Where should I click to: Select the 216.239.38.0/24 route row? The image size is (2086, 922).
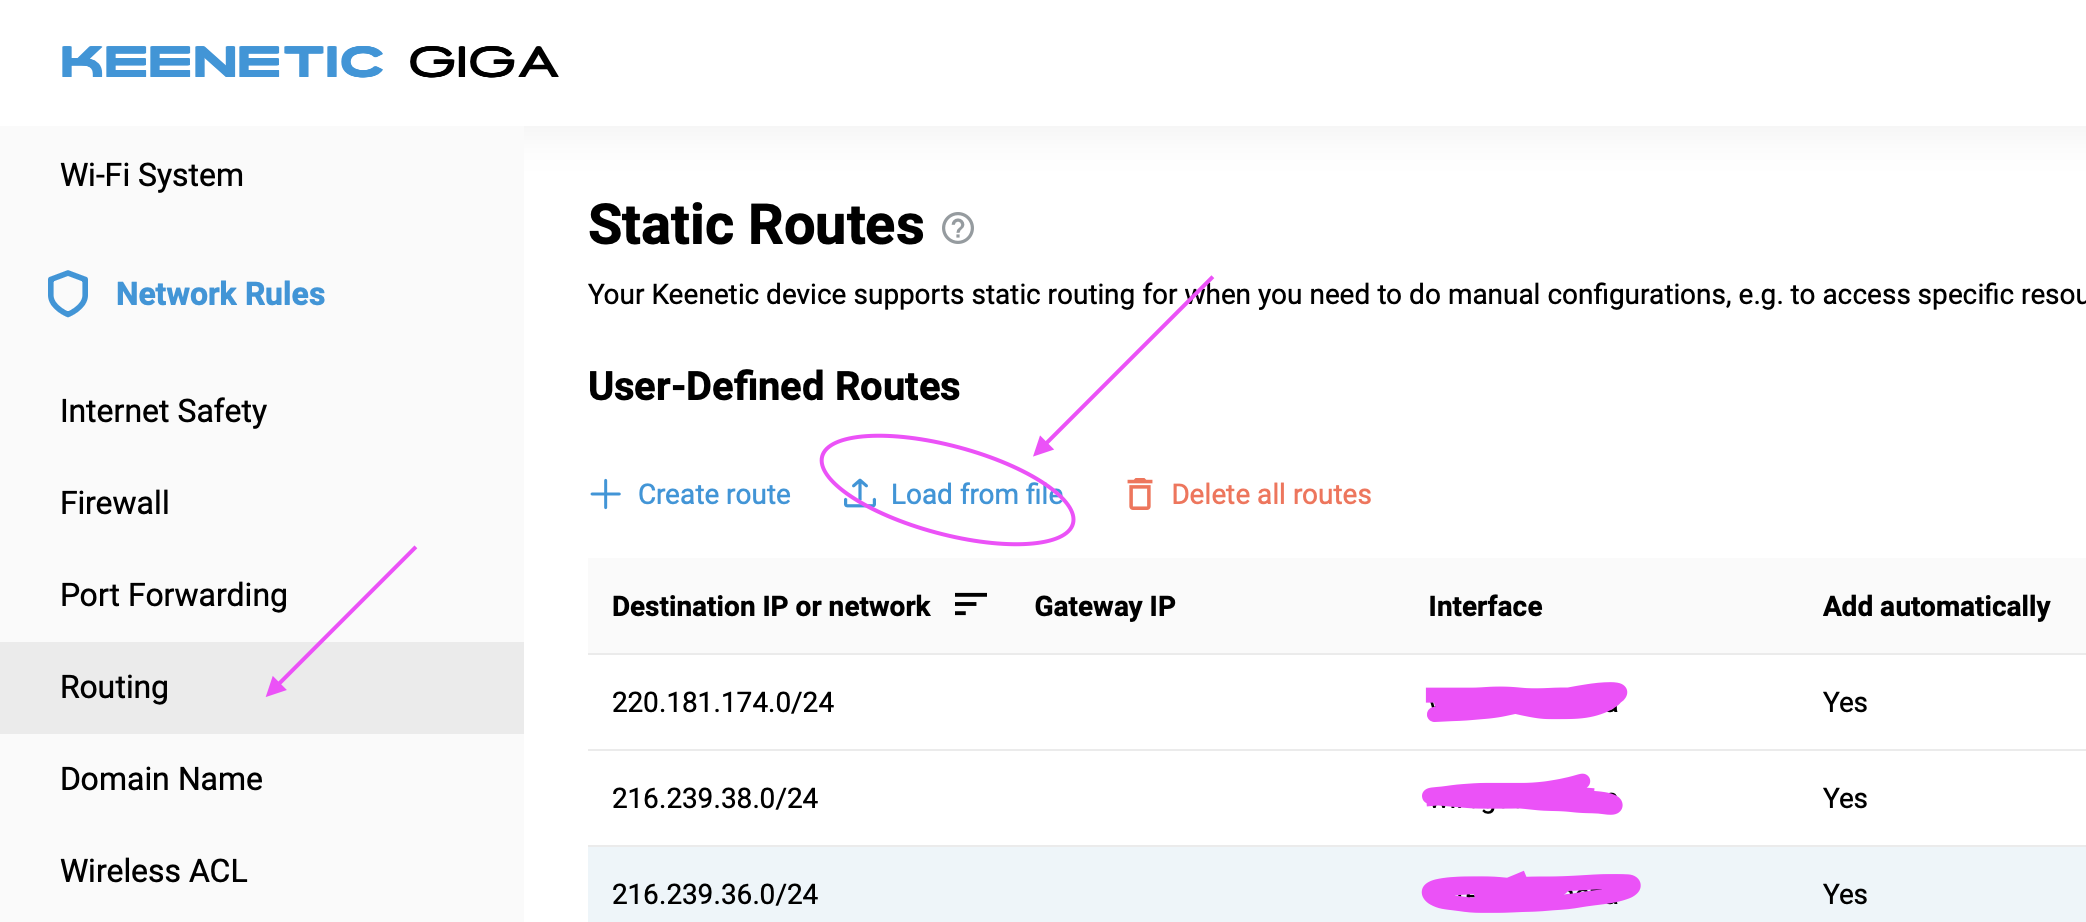[x=715, y=798]
